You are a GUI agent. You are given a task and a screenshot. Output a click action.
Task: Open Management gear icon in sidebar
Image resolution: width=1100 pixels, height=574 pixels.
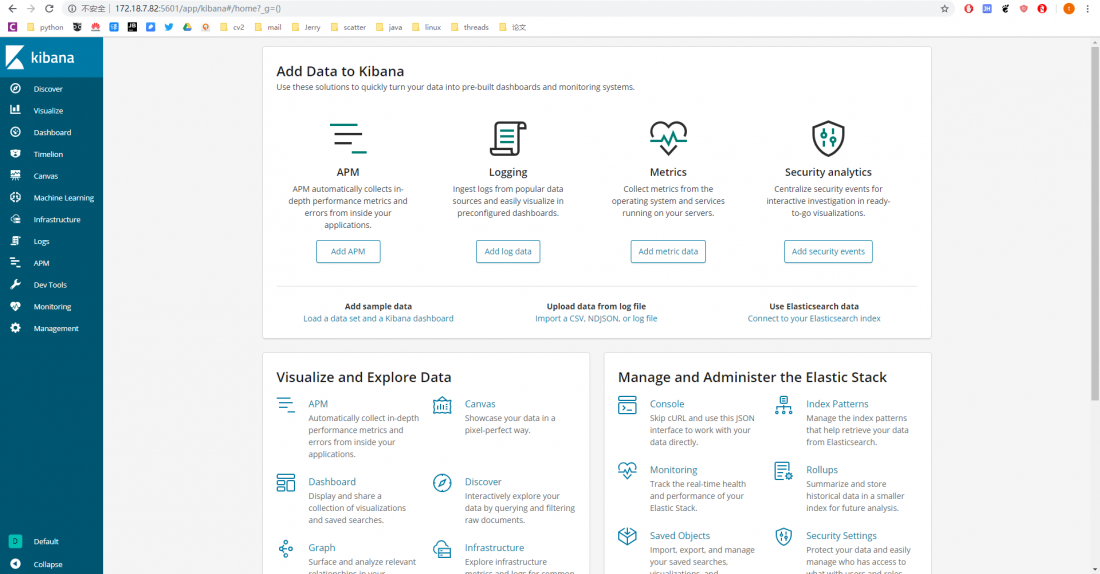[x=15, y=328]
